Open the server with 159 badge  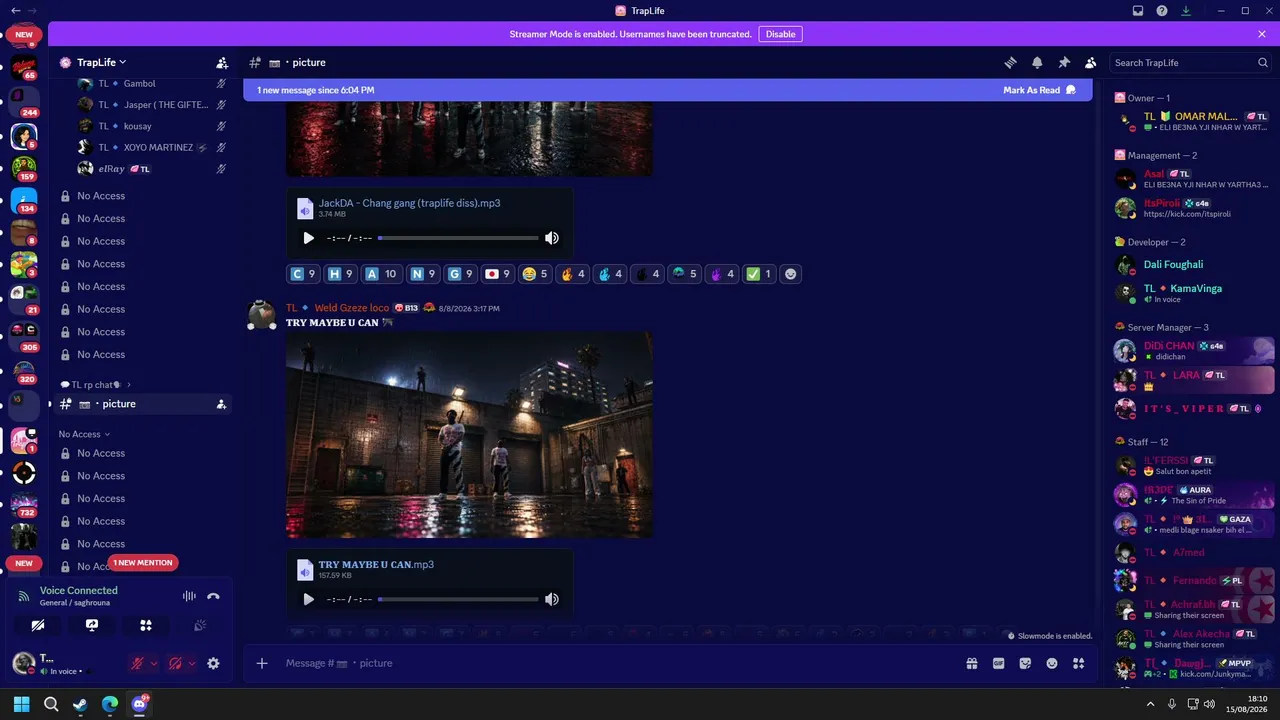coord(24,167)
